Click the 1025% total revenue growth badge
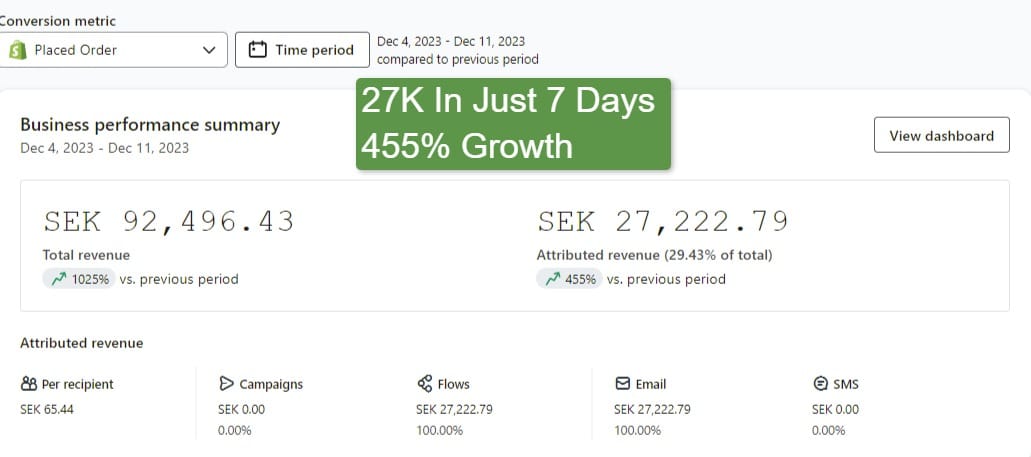Viewport: 1031px width, 457px height. click(79, 279)
